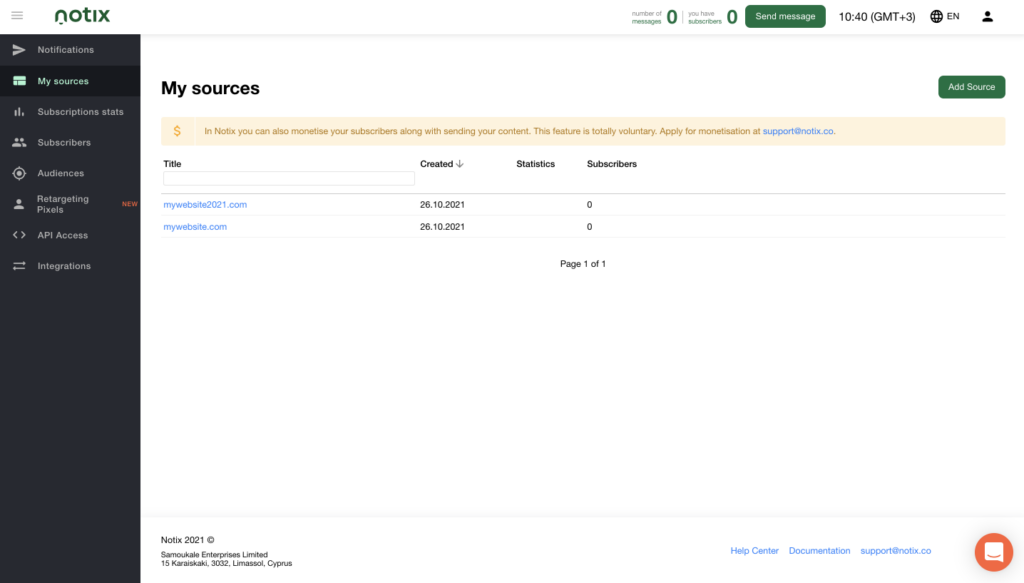This screenshot has width=1024, height=583.
Task: Open Retargeting Pixels in sidebar
Action: [x=63, y=204]
